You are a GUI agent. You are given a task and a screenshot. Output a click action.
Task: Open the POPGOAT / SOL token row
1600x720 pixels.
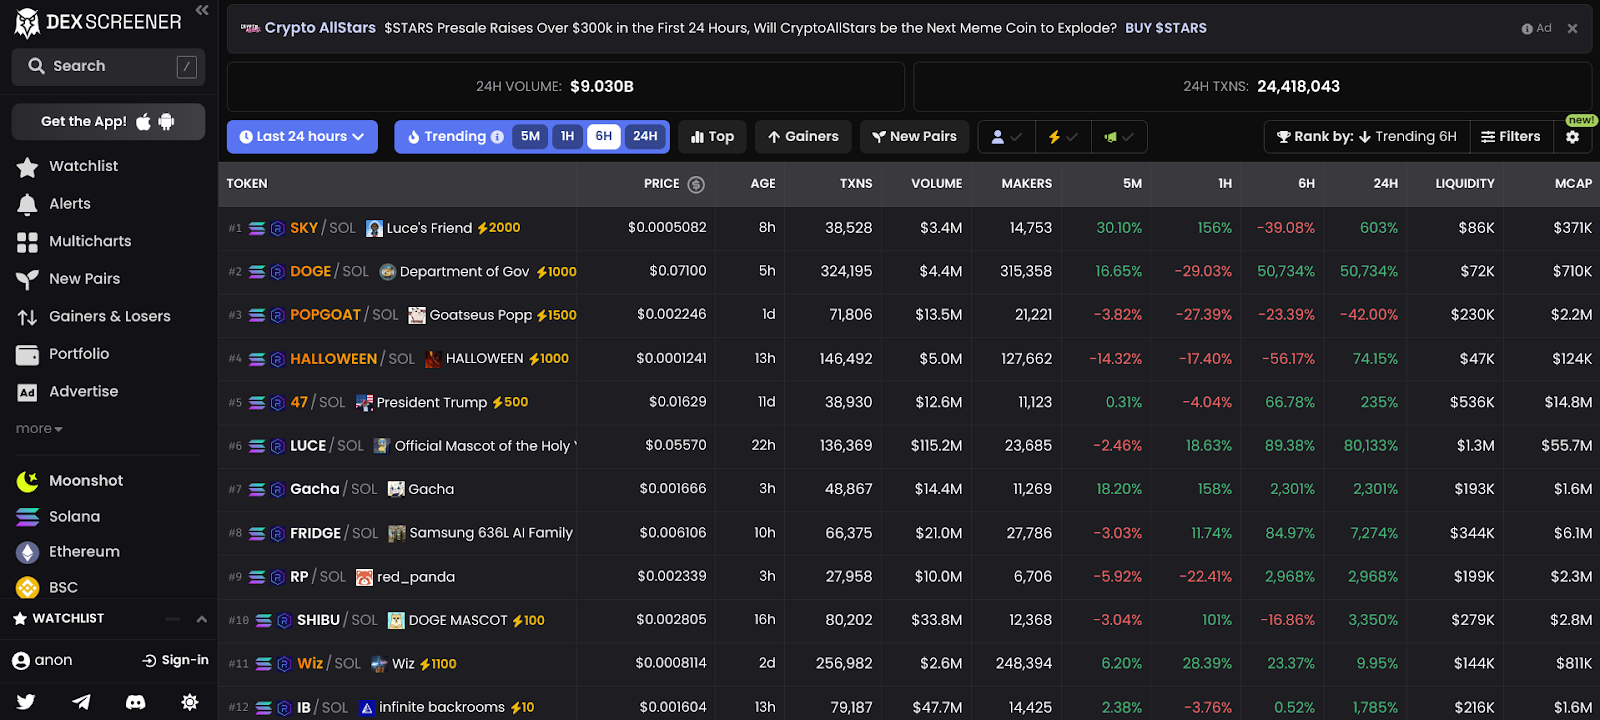[909, 315]
